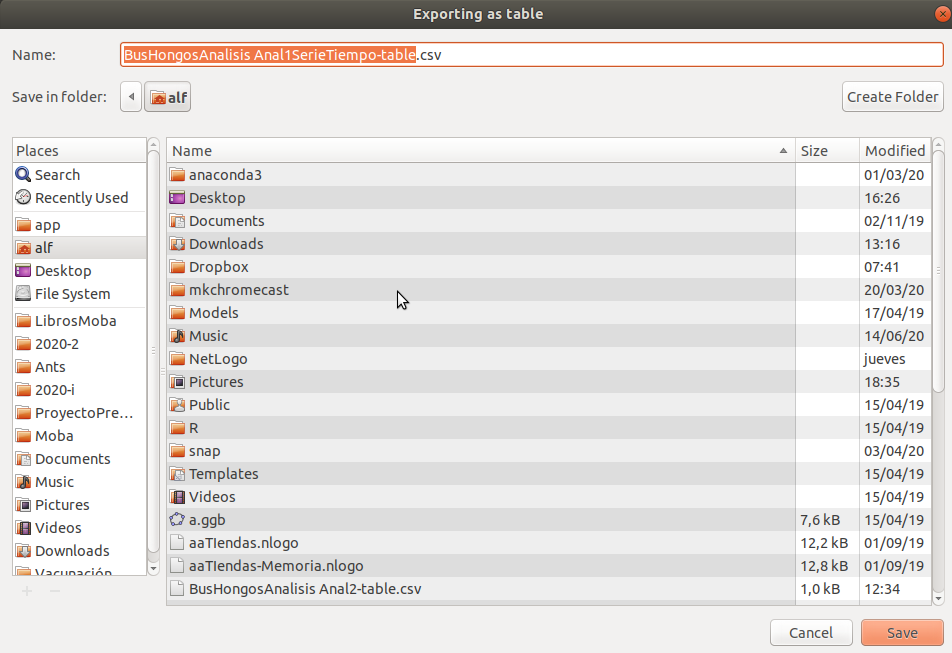This screenshot has width=952, height=653.
Task: Click Videos film icon in Places sidebar
Action: click(23, 528)
